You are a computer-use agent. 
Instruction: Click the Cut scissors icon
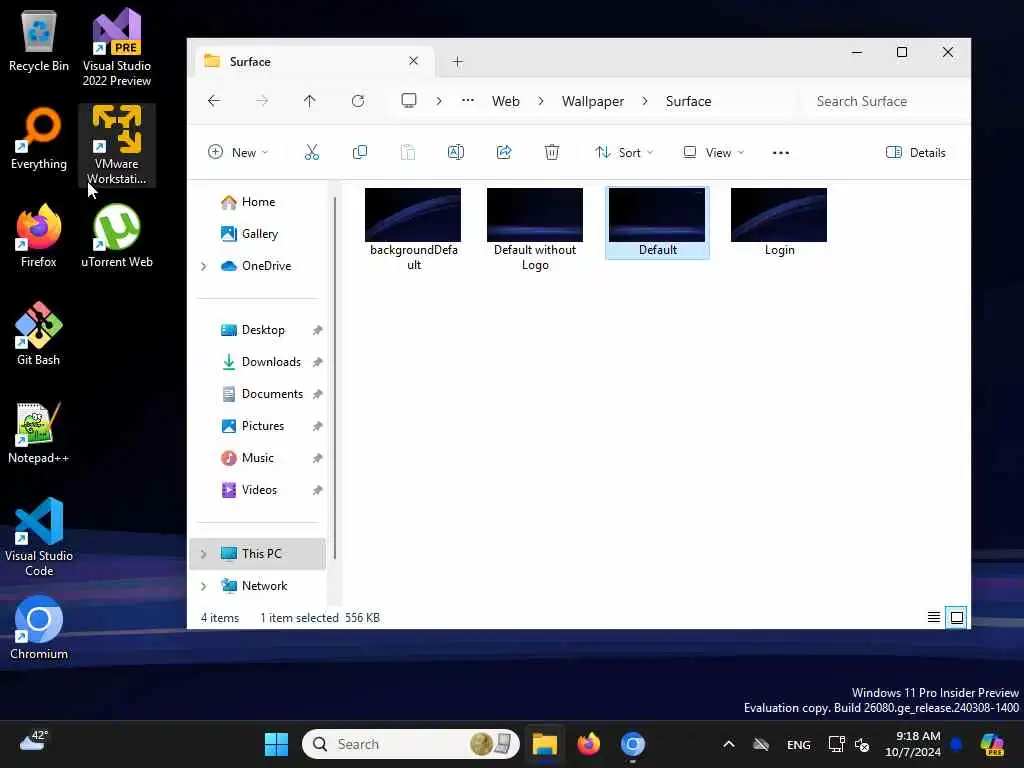point(312,152)
